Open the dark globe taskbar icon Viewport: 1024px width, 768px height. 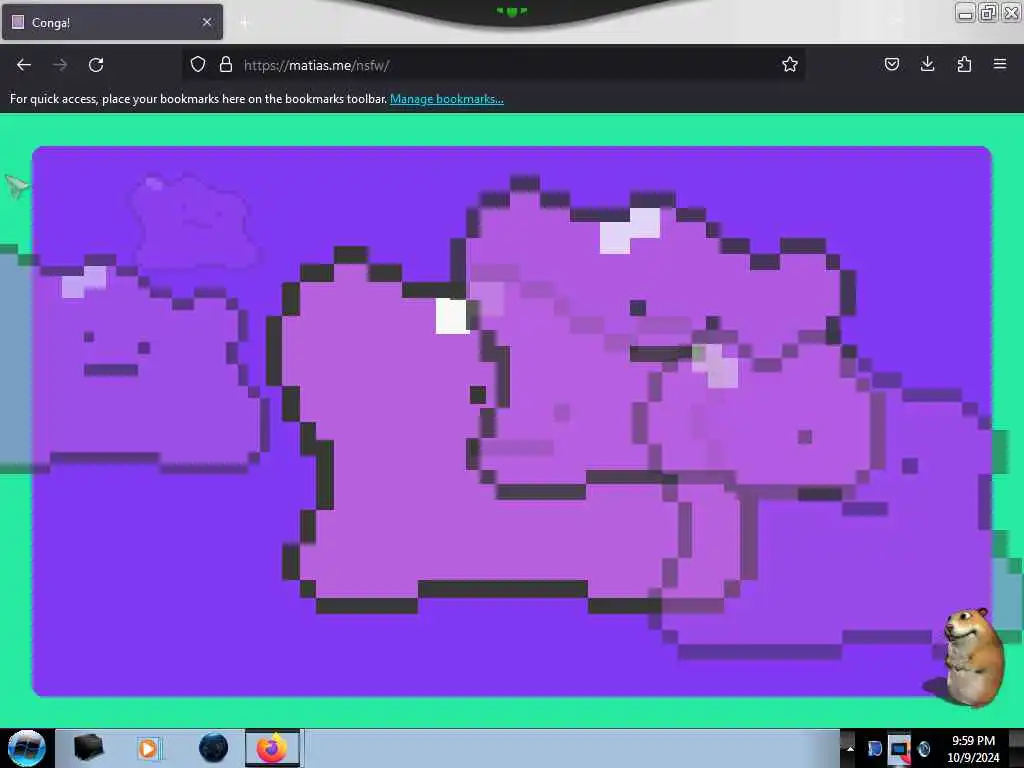[x=213, y=748]
